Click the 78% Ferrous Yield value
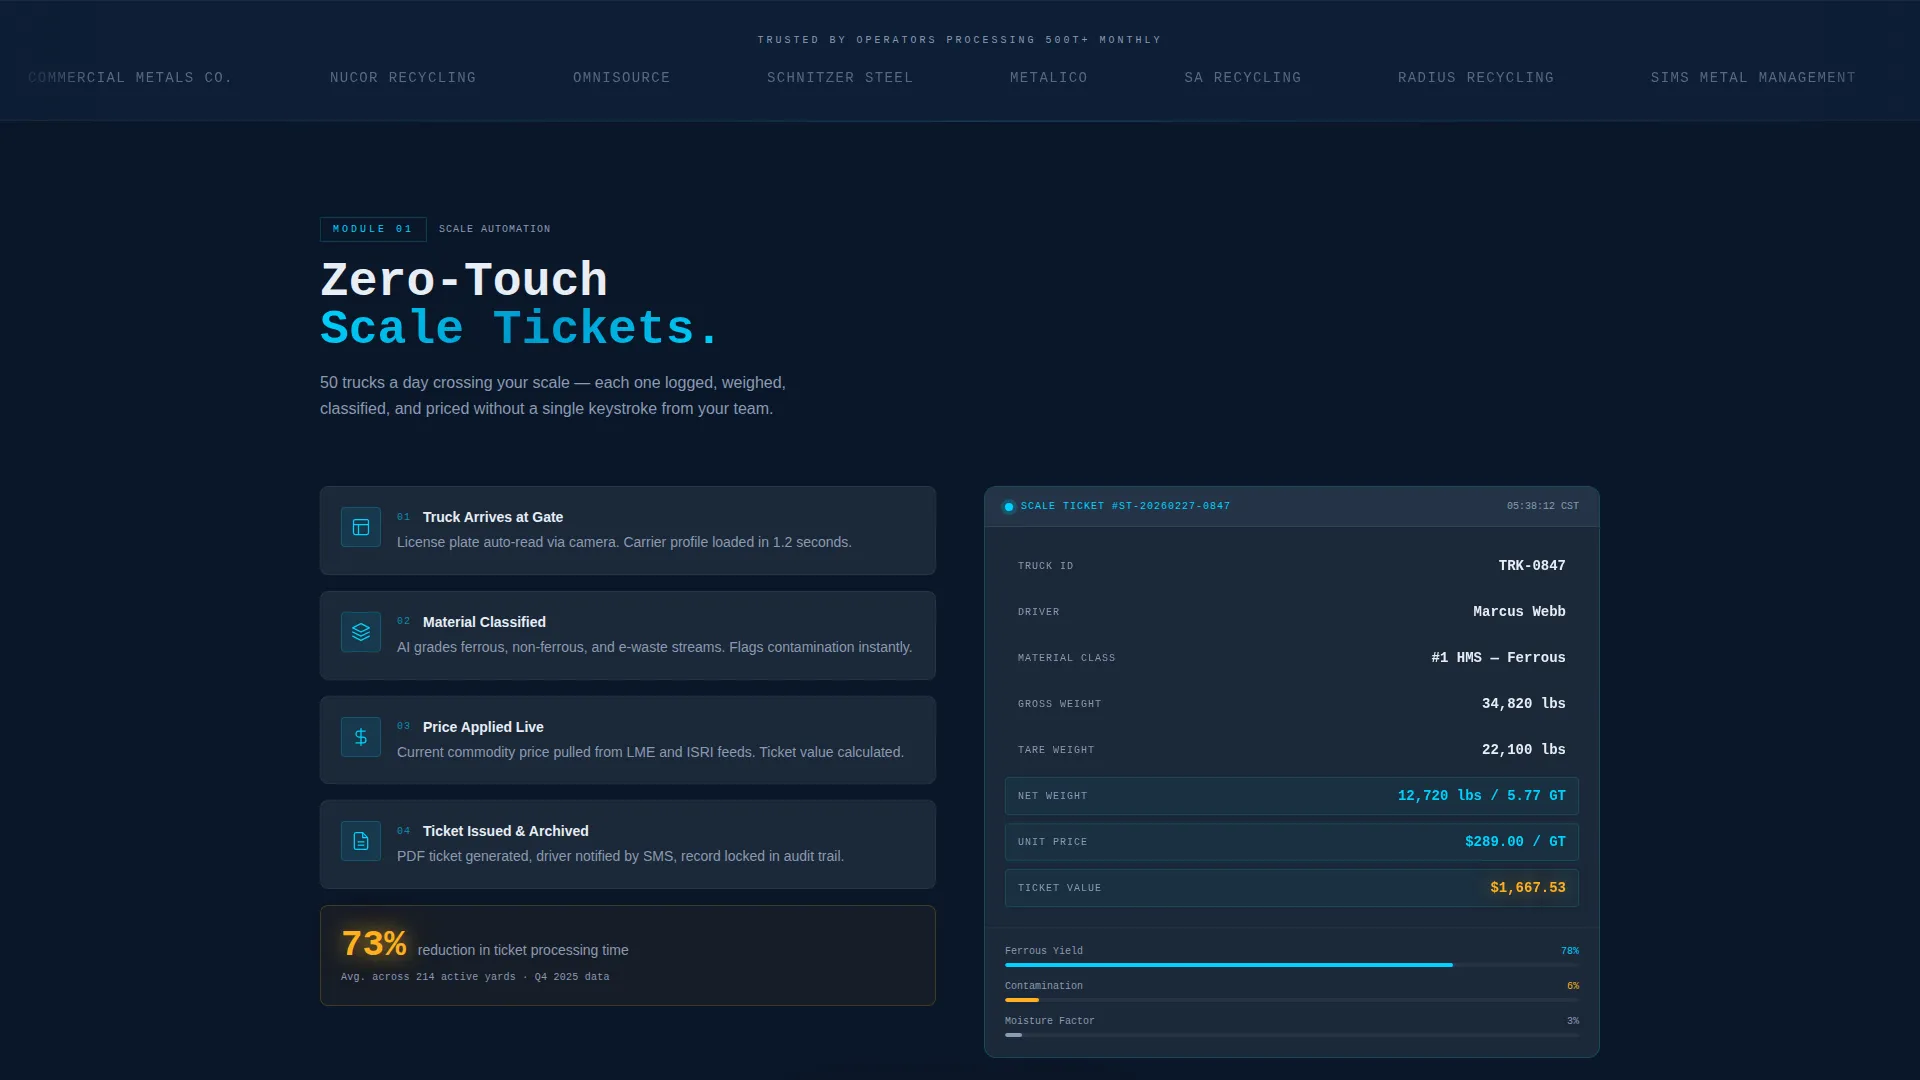The image size is (1920, 1080). [x=1570, y=951]
